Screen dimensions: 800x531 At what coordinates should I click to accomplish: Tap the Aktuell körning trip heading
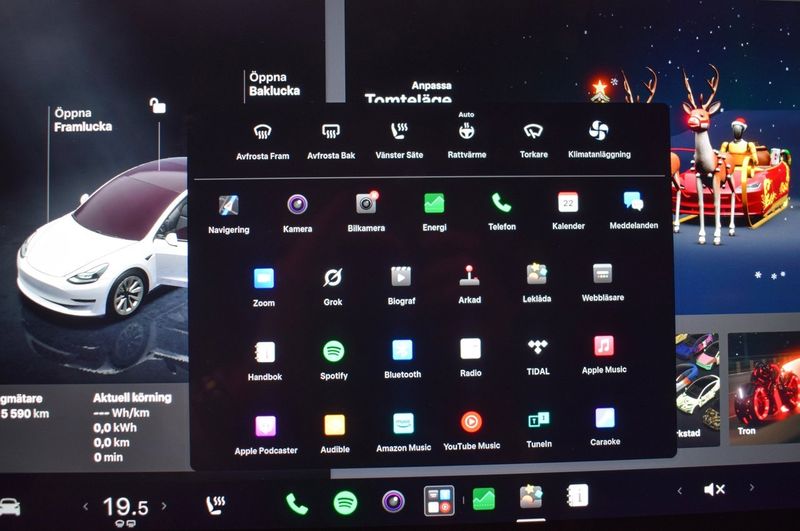[132, 397]
